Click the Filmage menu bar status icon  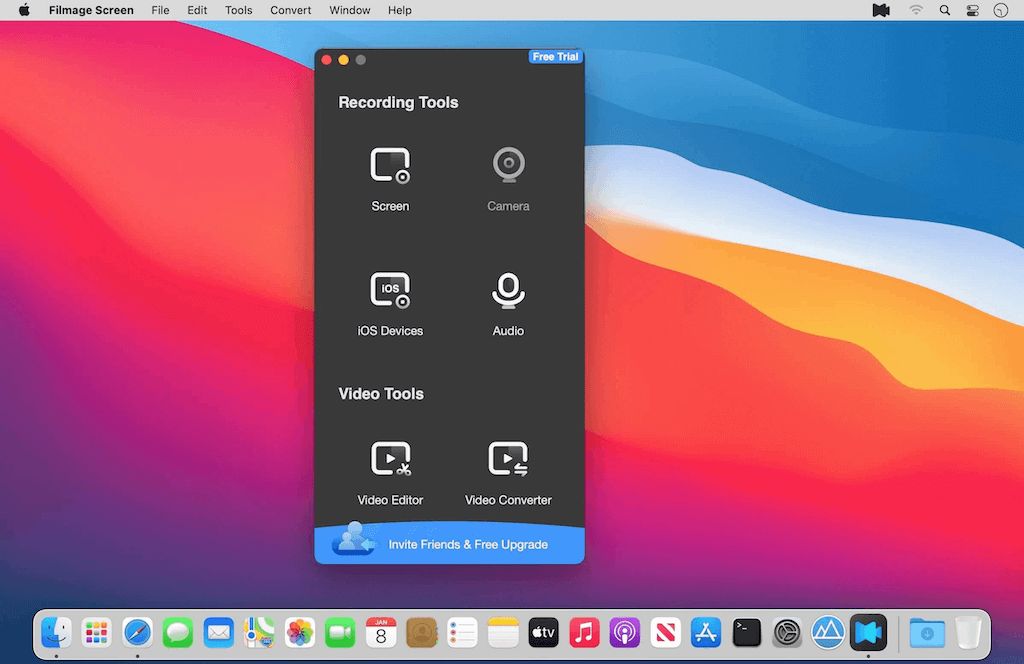tap(881, 10)
